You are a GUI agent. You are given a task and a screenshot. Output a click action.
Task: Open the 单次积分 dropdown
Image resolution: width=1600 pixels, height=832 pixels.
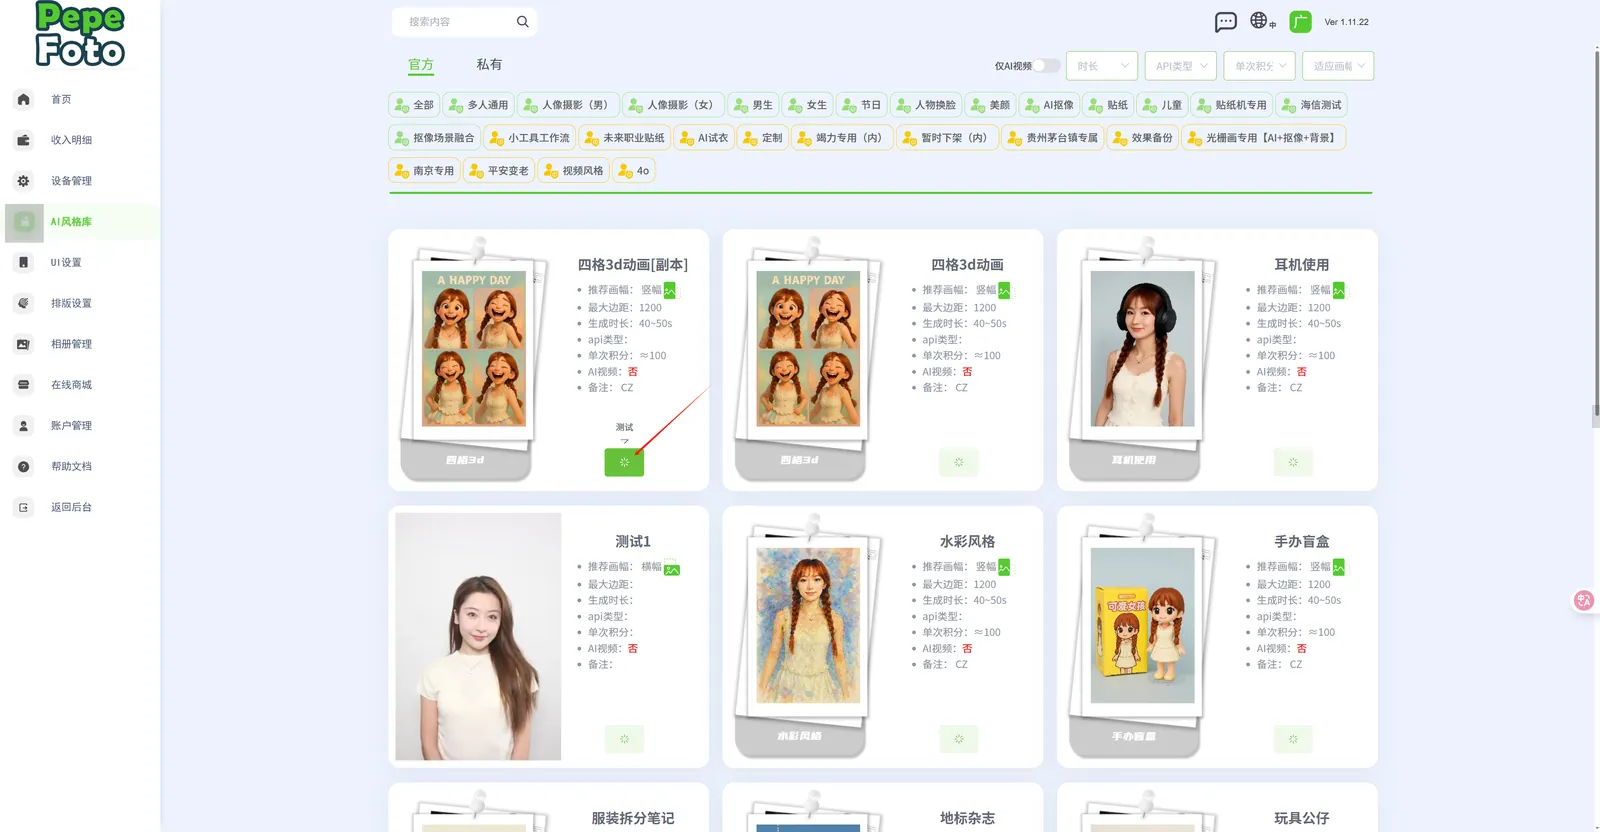(x=1259, y=66)
